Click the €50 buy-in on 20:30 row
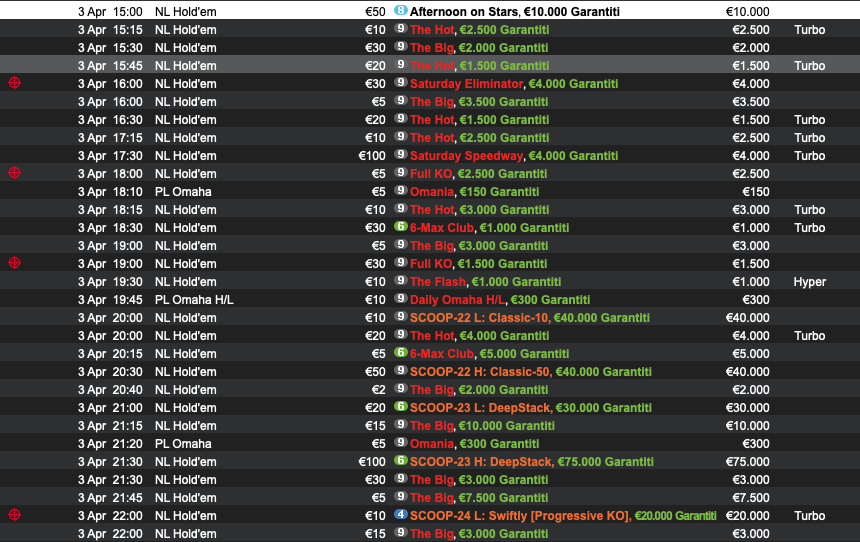This screenshot has height=542, width=860. coord(375,372)
